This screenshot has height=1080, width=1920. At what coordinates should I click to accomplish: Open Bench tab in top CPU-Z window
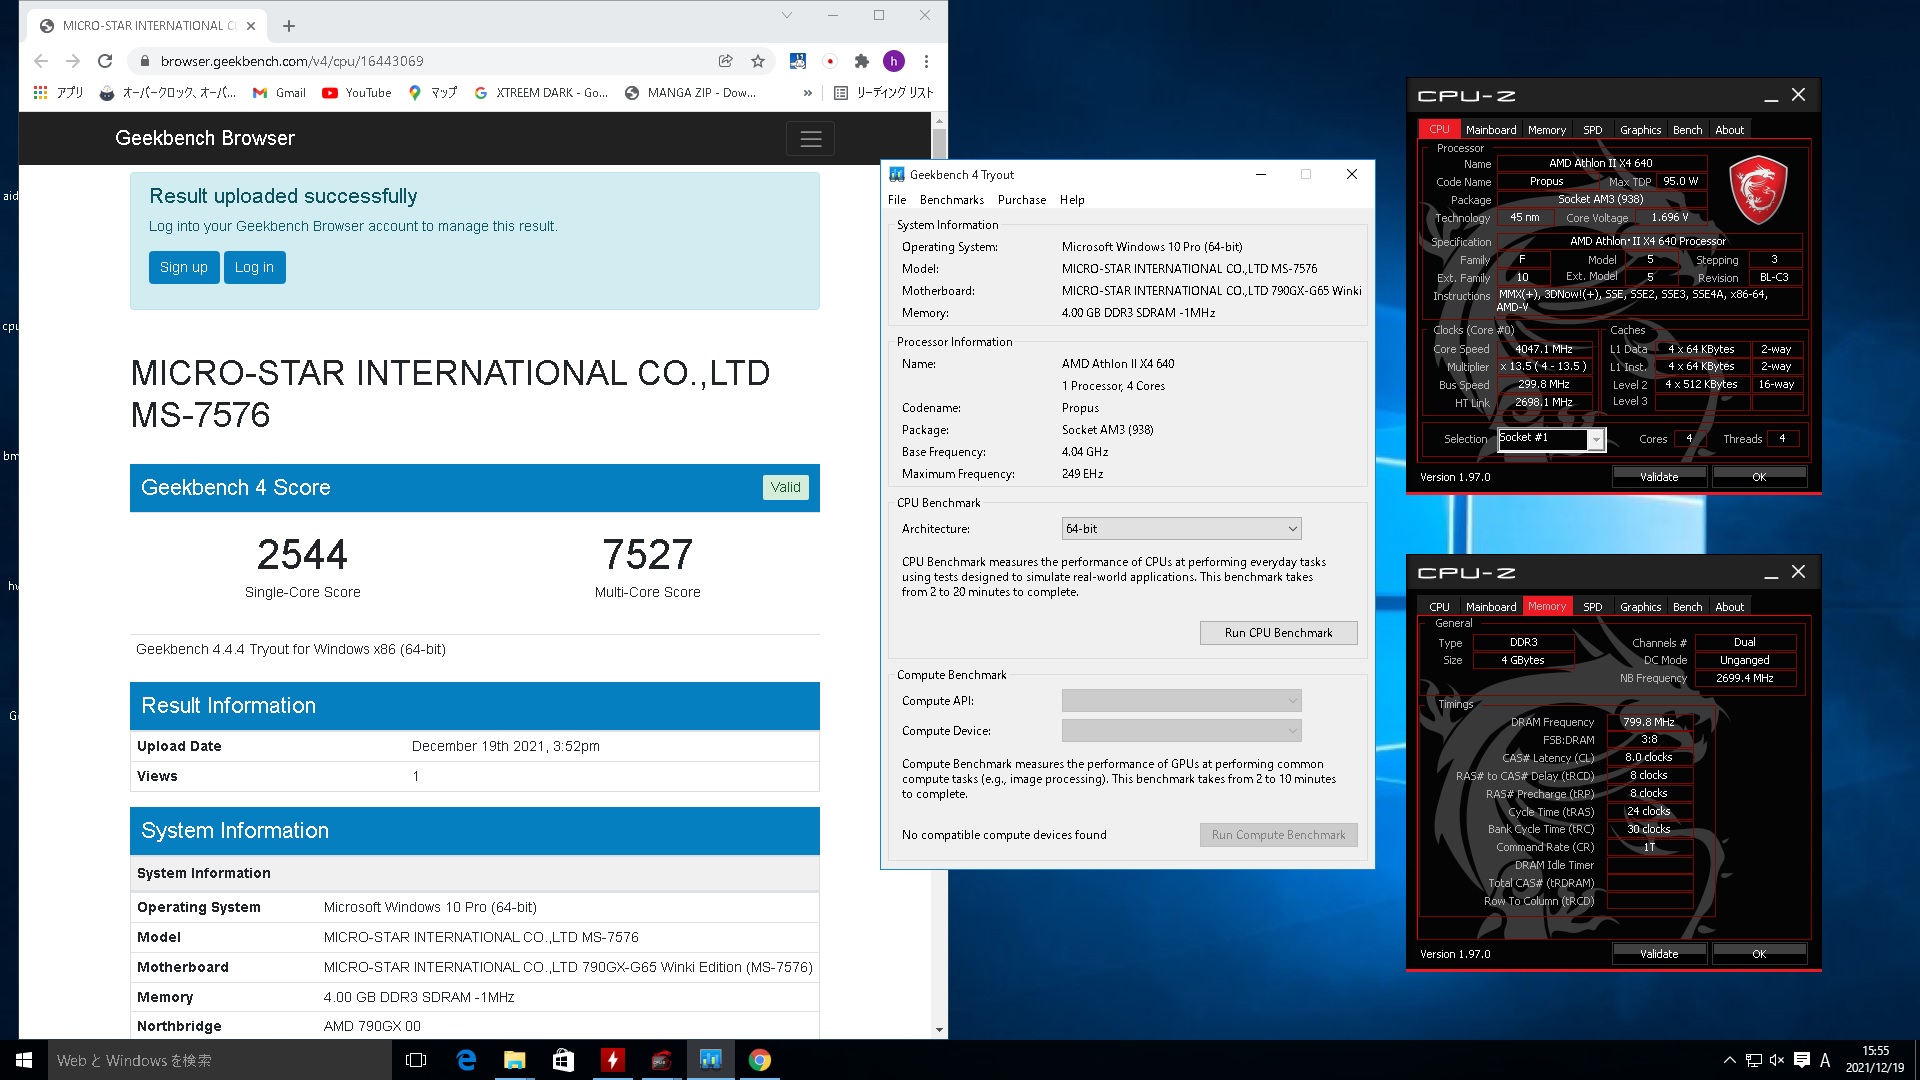tap(1687, 130)
